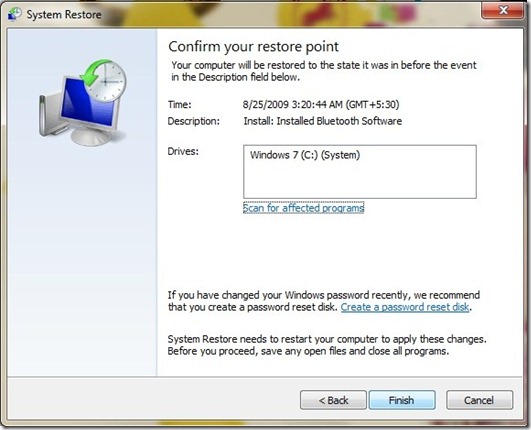The height and width of the screenshot is (430, 531).
Task: Click the Drives label
Action: coord(183,151)
